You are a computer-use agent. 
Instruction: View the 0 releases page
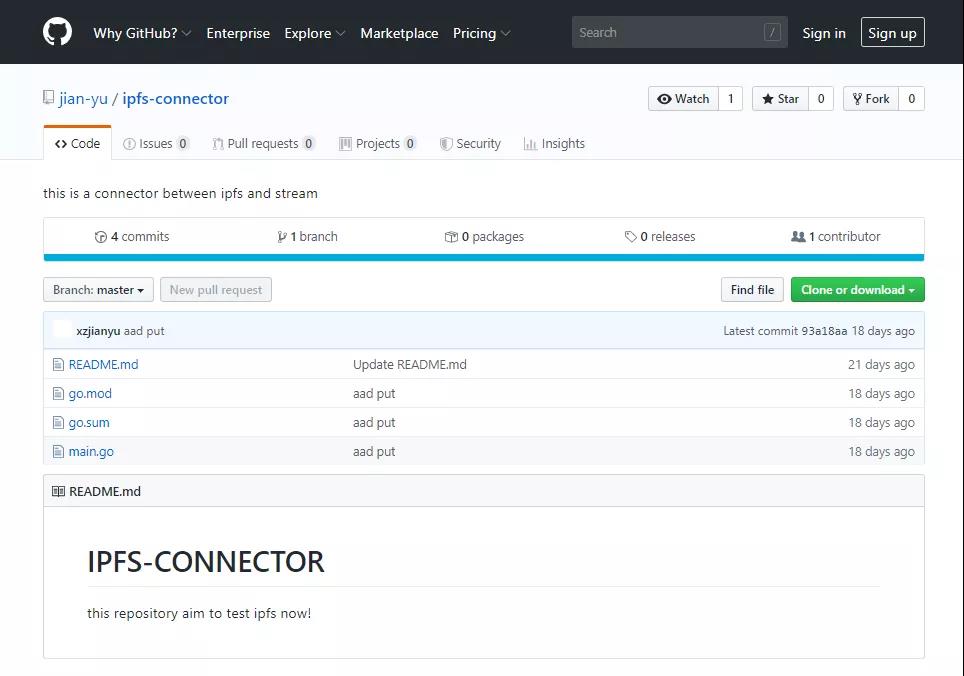660,237
